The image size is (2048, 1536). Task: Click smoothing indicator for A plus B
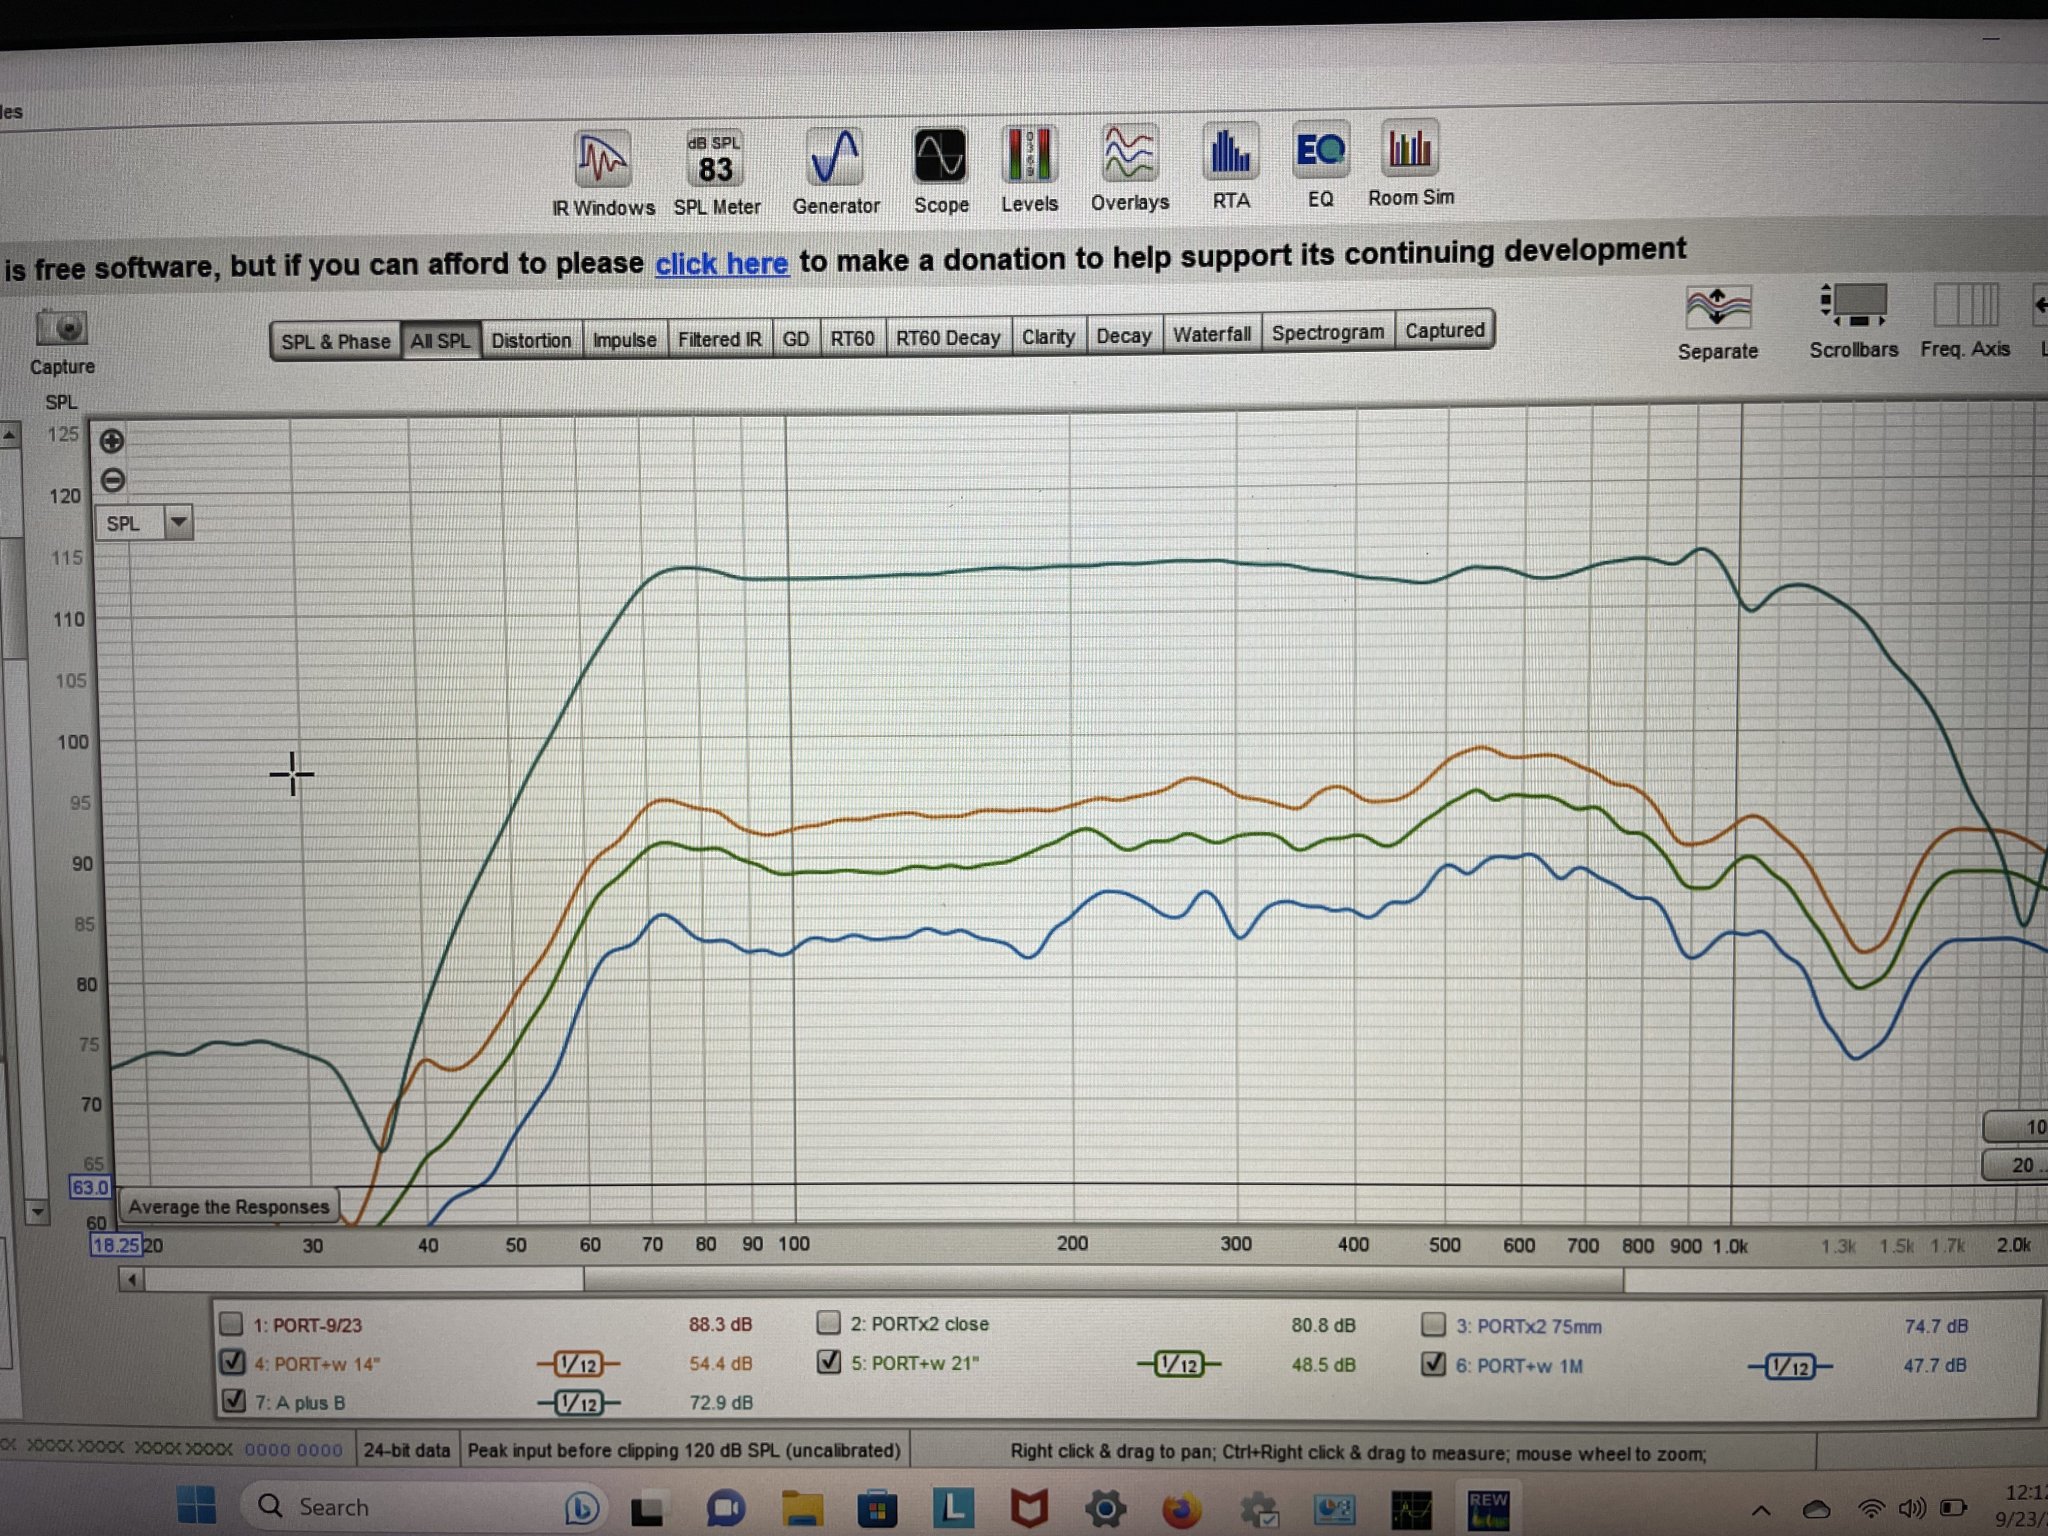point(579,1403)
